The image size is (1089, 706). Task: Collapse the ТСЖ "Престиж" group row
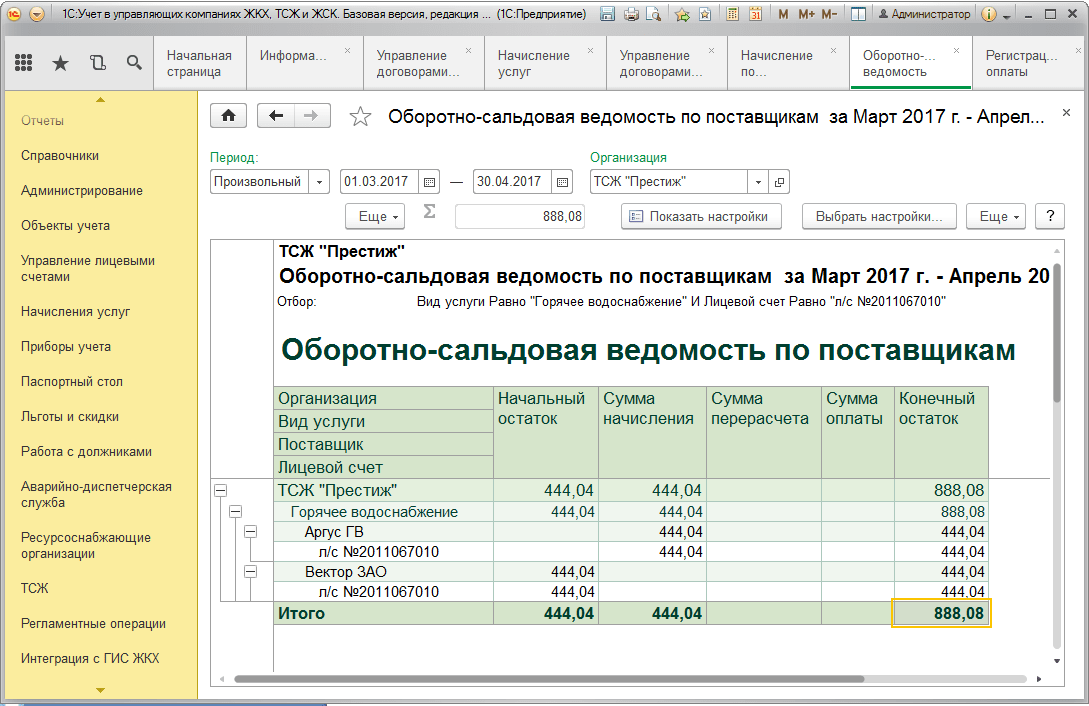pos(220,491)
